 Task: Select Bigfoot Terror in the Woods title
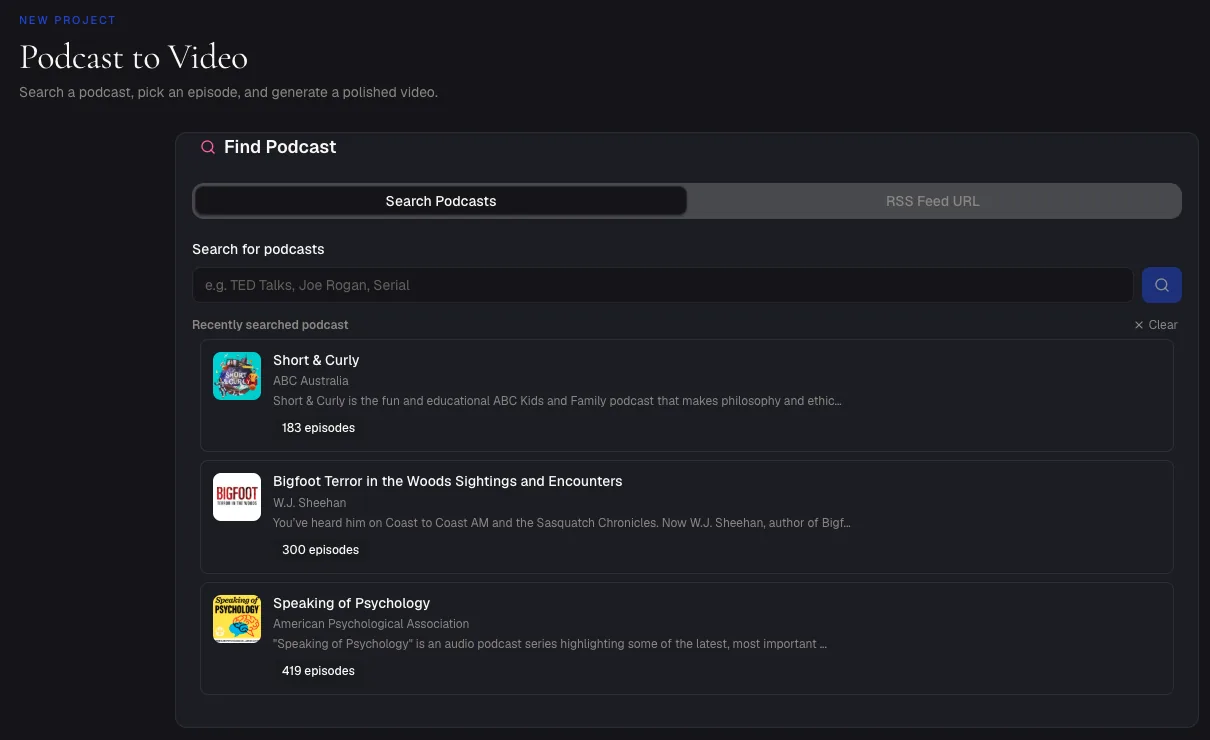pyautogui.click(x=448, y=481)
